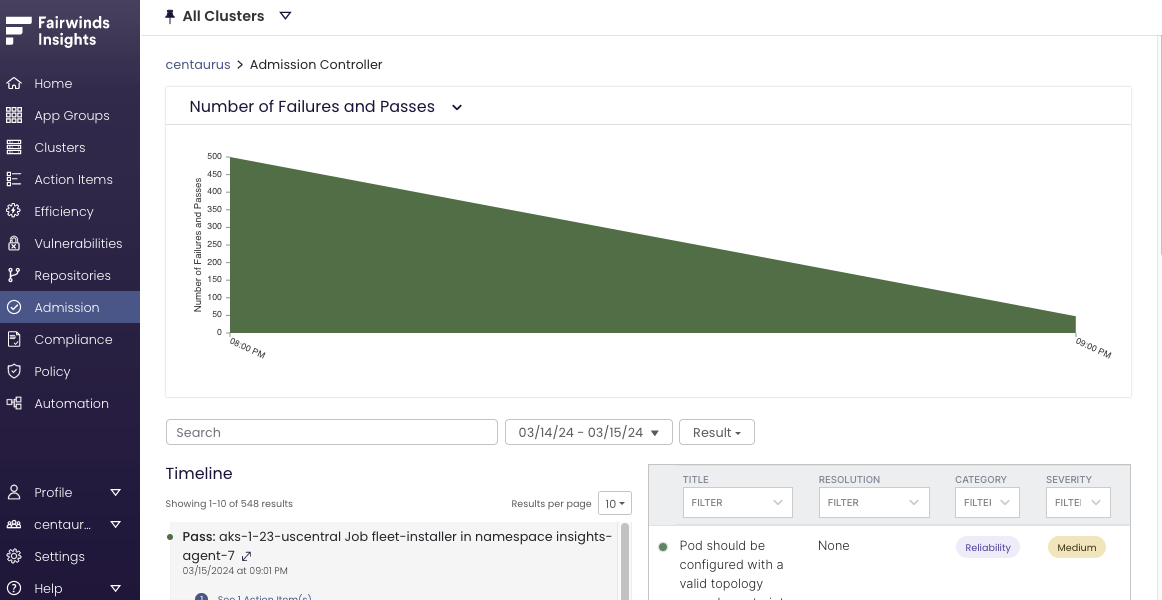Click the See 1 Action Item(s) link
Image resolution: width=1162 pixels, height=600 pixels.
point(264,596)
